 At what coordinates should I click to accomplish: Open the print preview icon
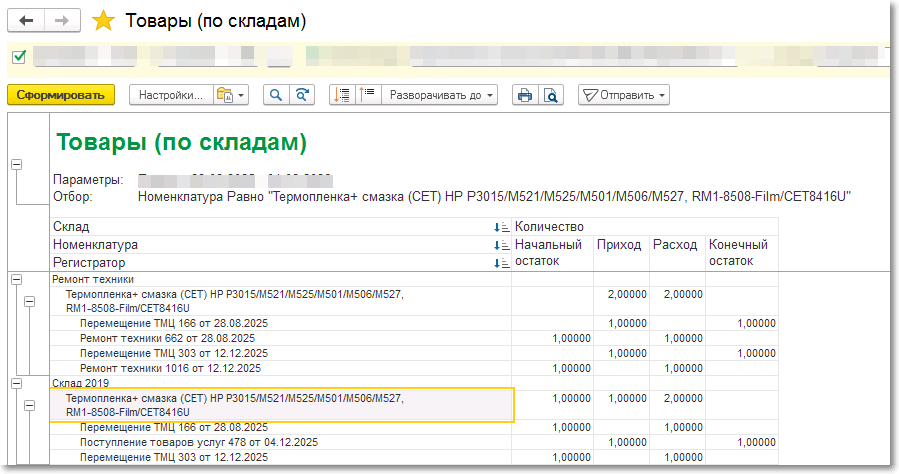tap(550, 95)
